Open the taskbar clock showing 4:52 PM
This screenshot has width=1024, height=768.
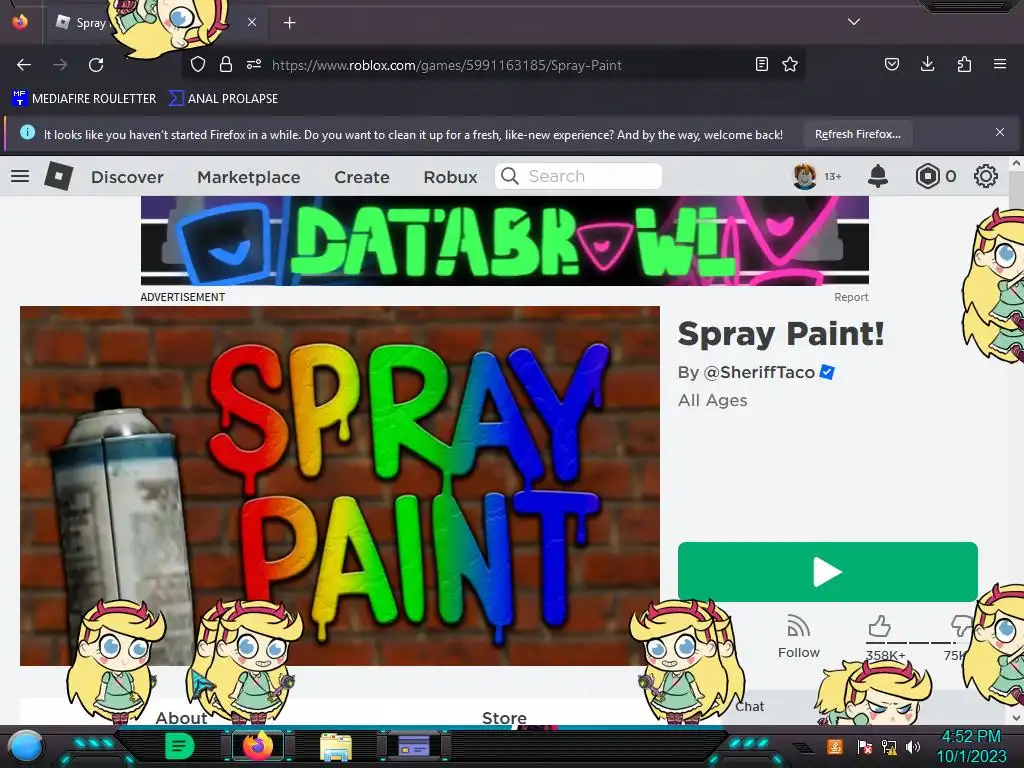coord(971,746)
